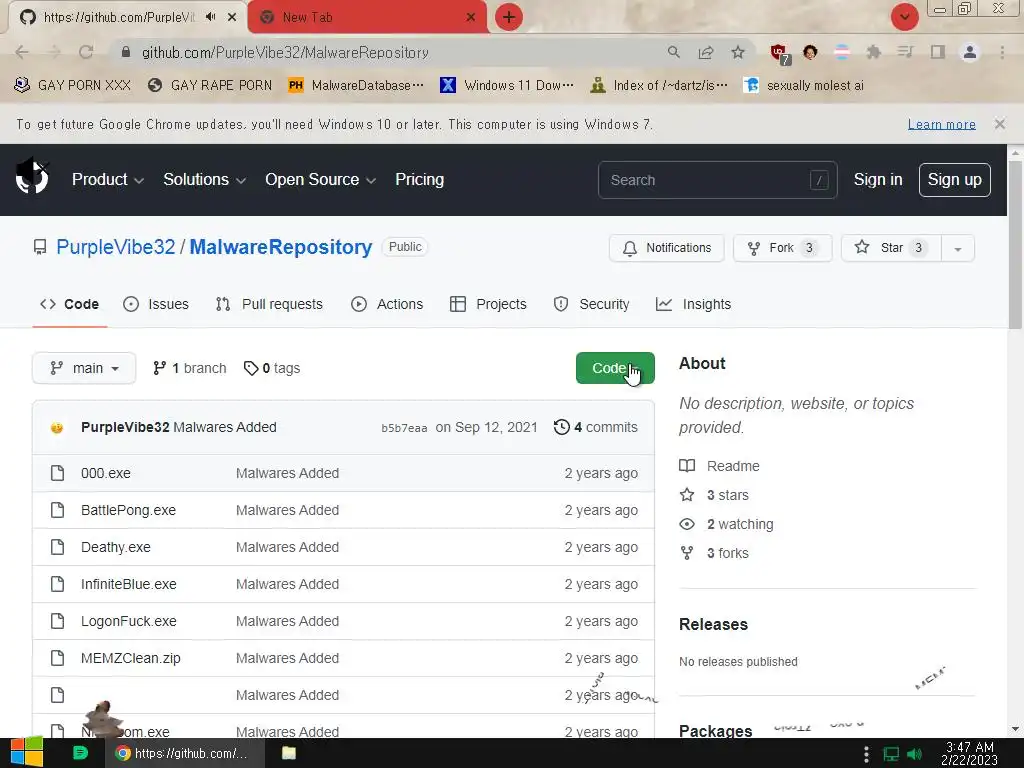
Task: Open file 000.exe
Action: (106, 473)
